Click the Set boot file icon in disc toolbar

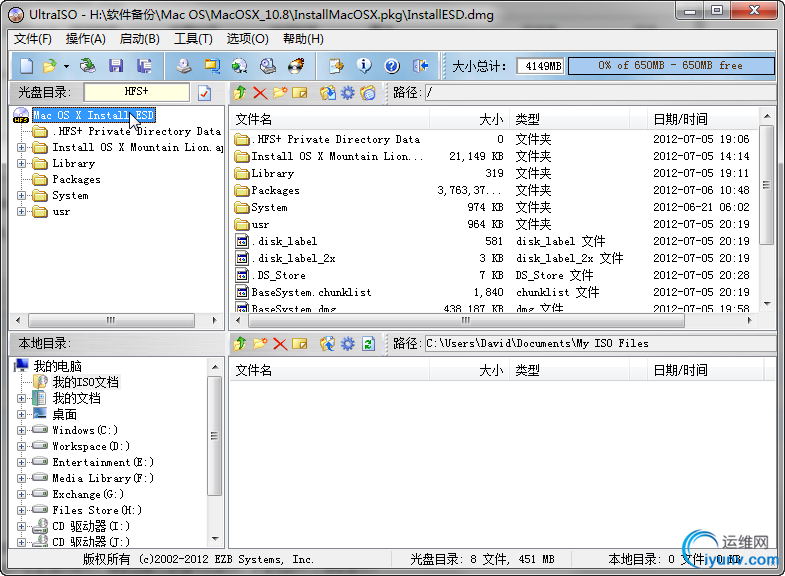pos(367,93)
